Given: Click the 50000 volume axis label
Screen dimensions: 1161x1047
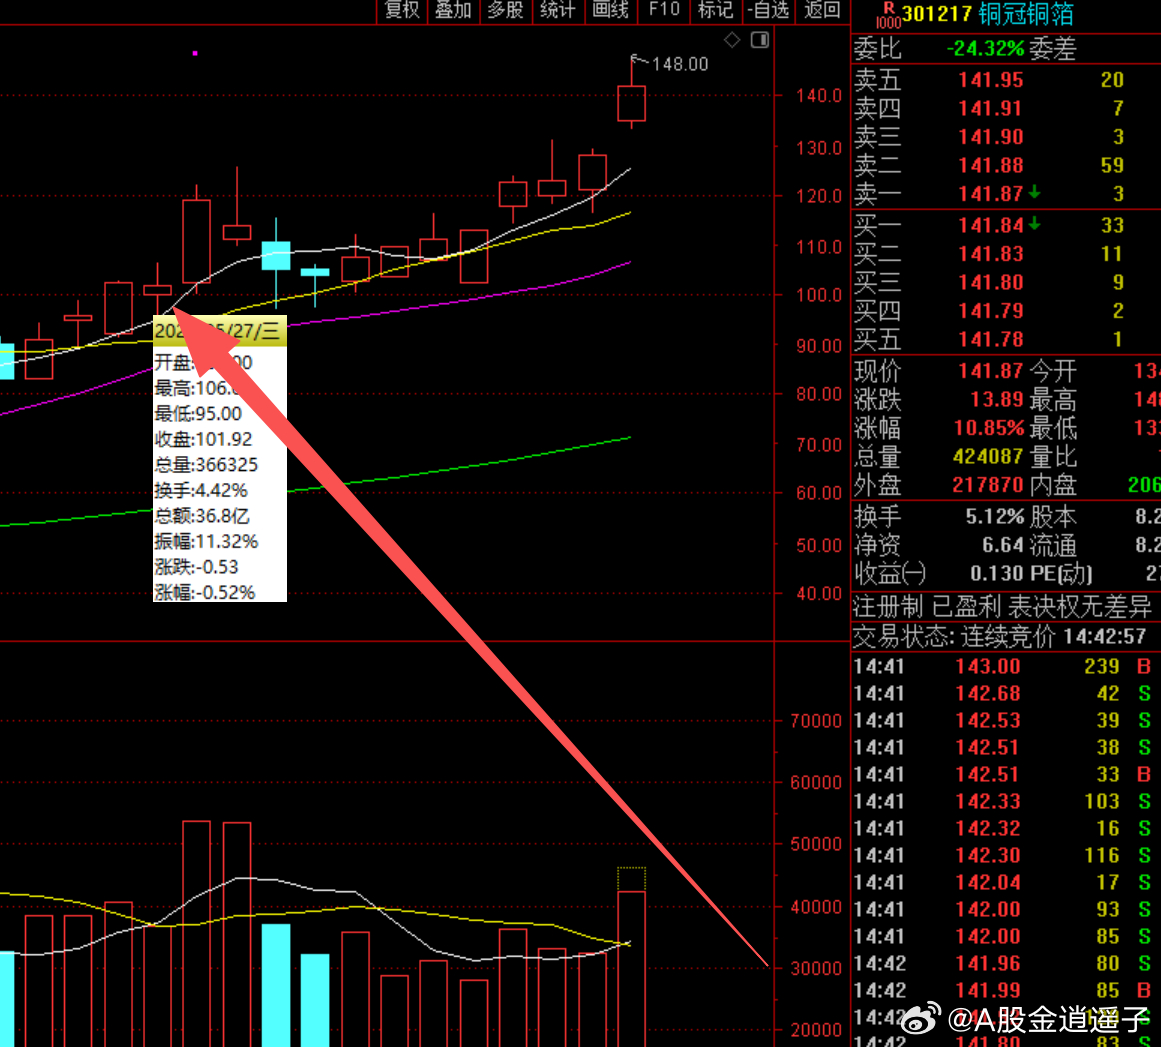Looking at the screenshot, I should coord(816,844).
